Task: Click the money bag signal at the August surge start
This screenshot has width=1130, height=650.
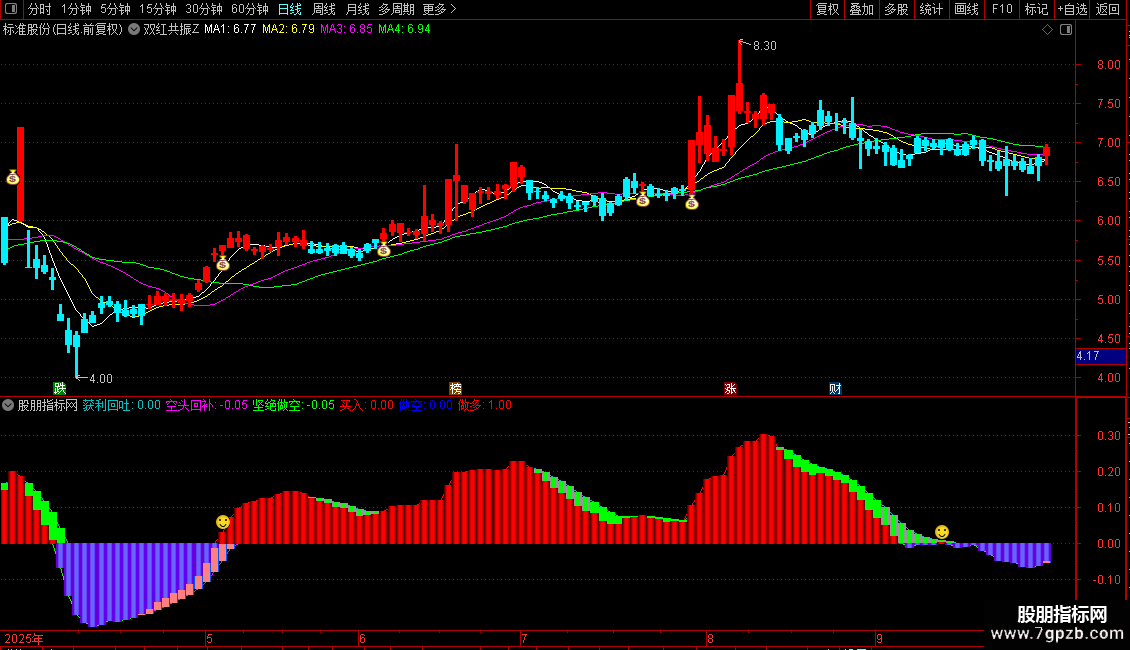Action: (692, 202)
